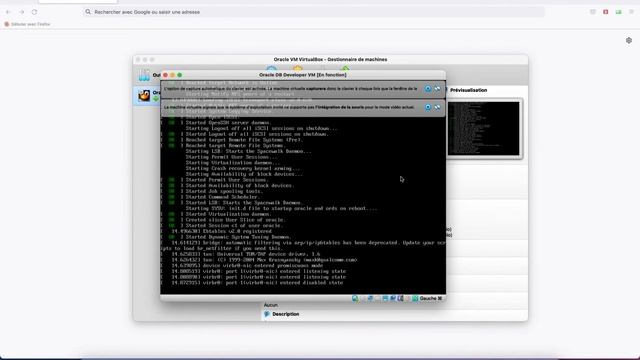Focus the Rechercher avec Google address bar
The height and width of the screenshot is (360, 640).
(x=313, y=12)
